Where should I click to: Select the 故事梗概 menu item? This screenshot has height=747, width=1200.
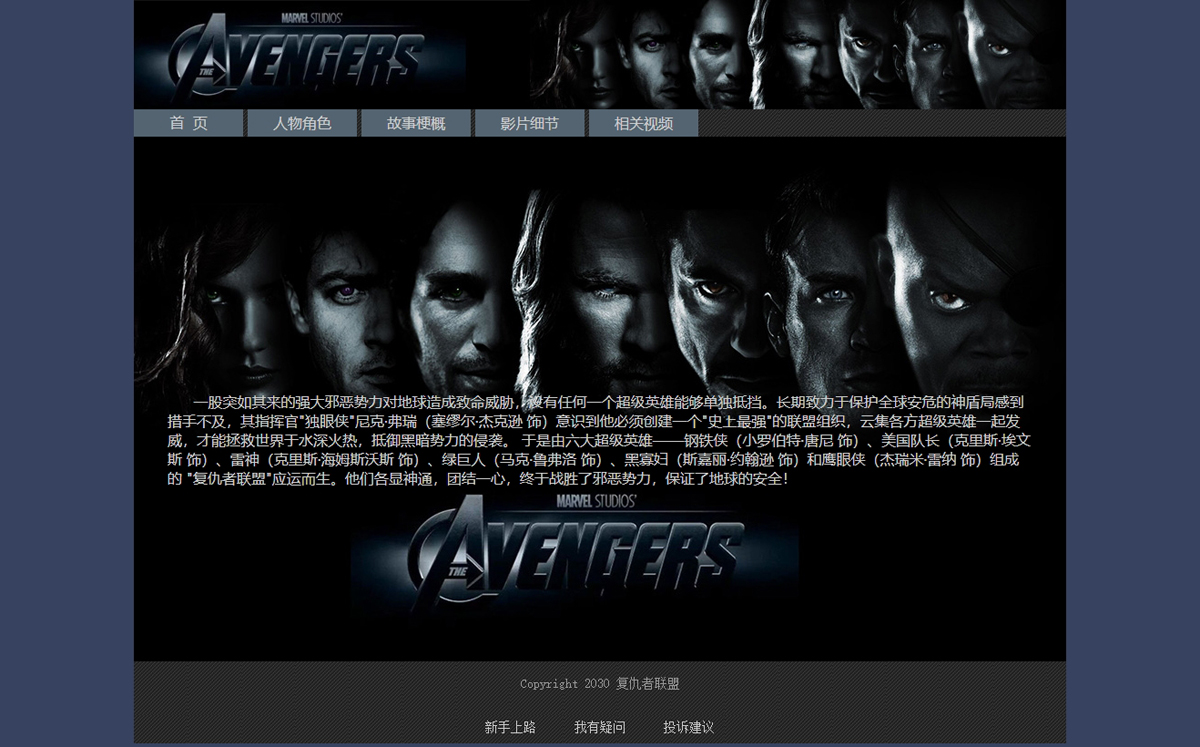click(416, 123)
